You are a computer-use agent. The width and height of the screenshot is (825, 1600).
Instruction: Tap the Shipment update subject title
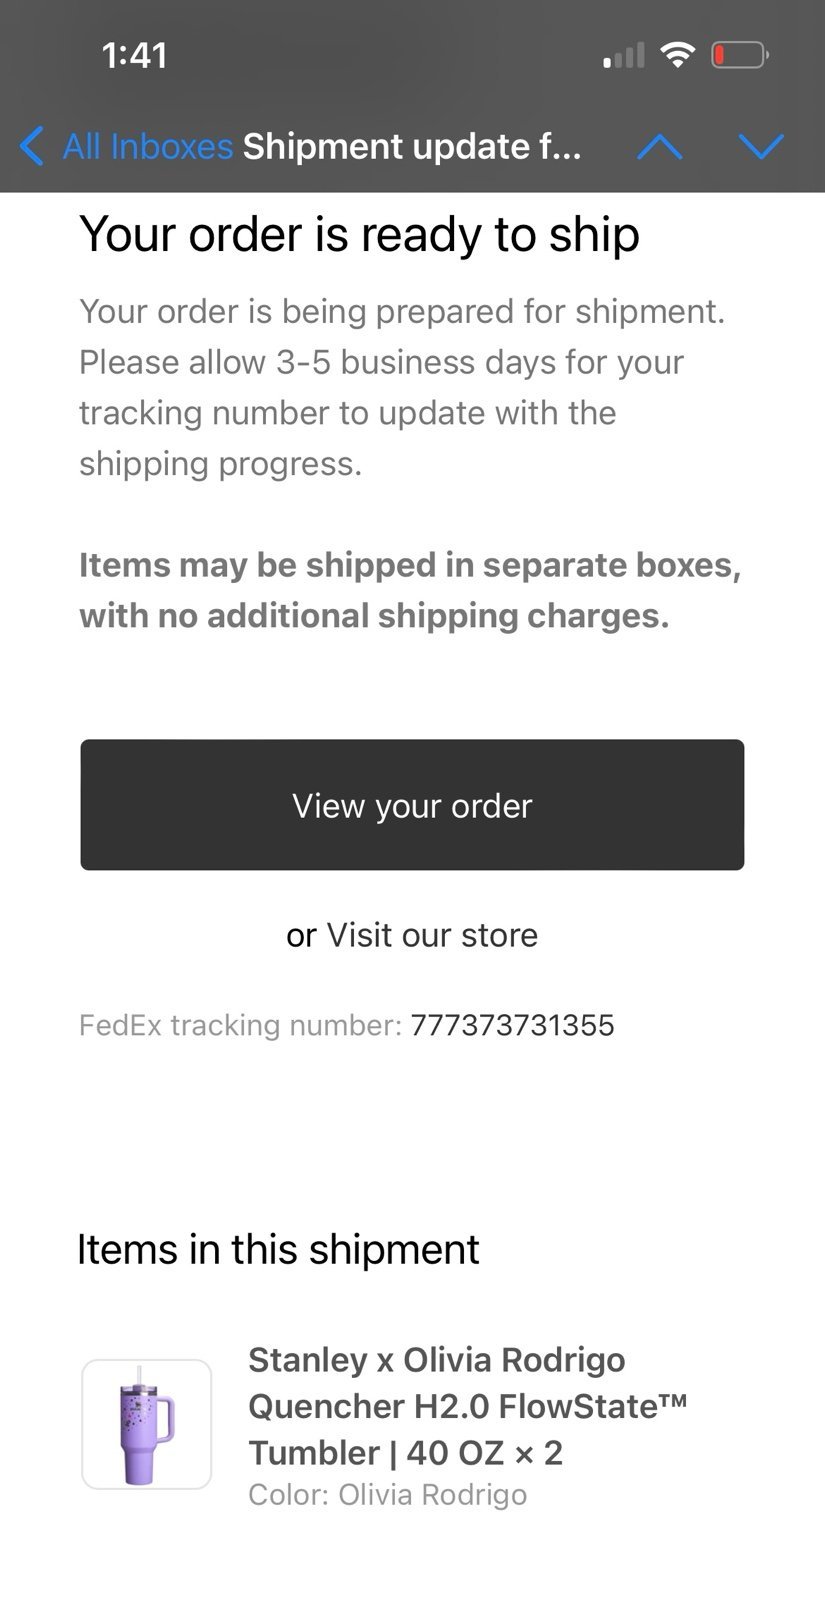coord(412,146)
